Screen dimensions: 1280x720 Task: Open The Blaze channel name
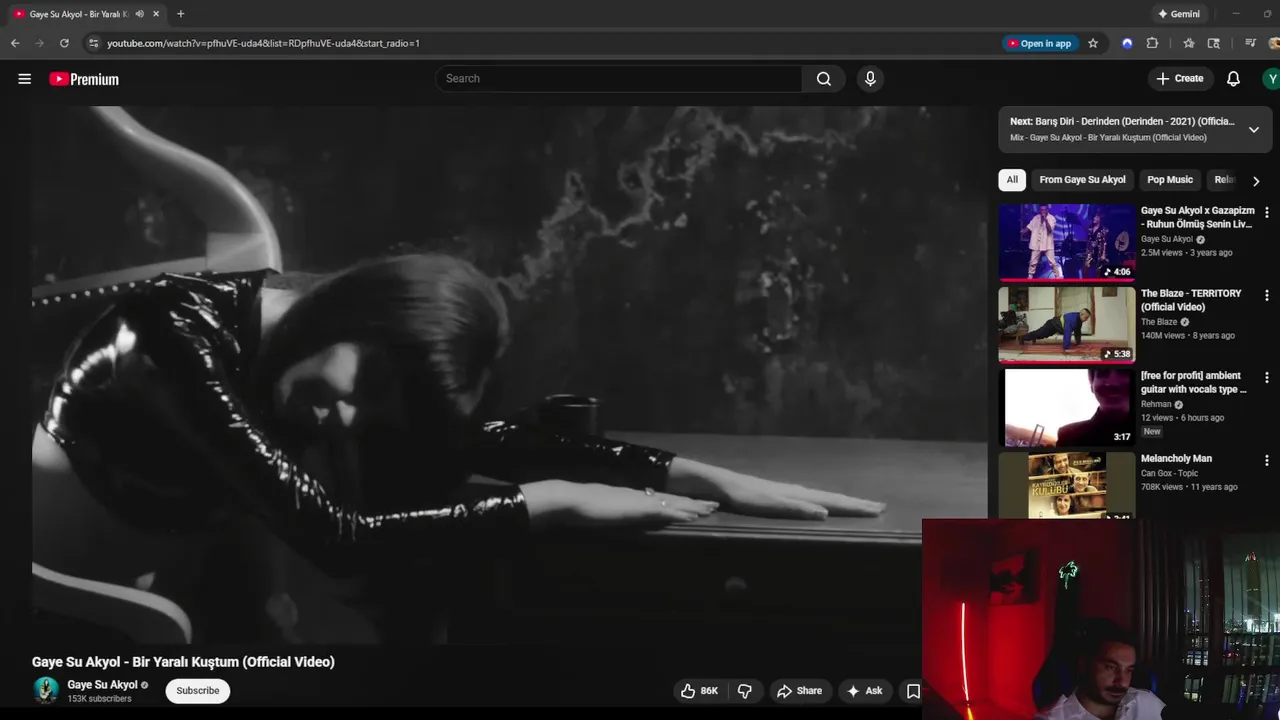click(x=1159, y=322)
